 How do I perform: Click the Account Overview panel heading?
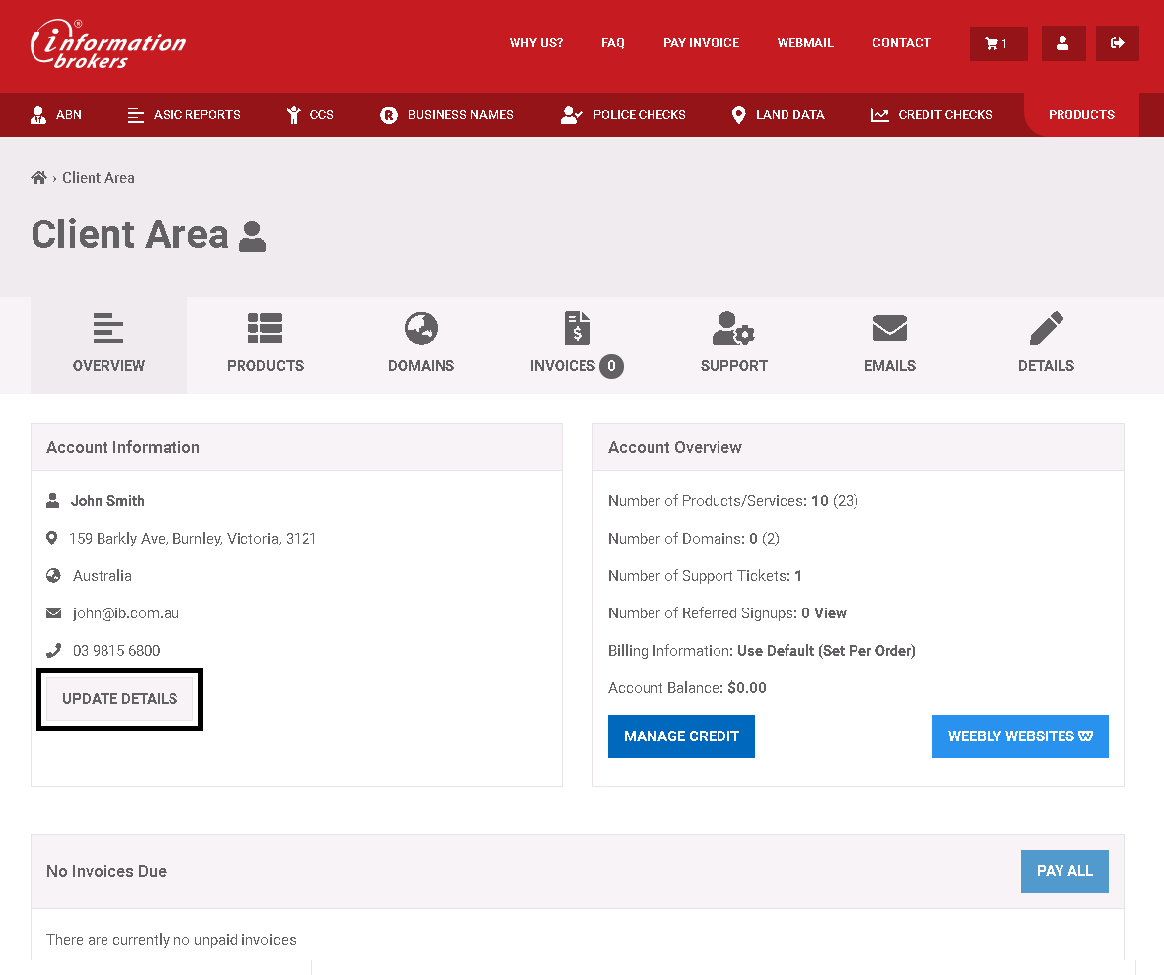tap(675, 448)
